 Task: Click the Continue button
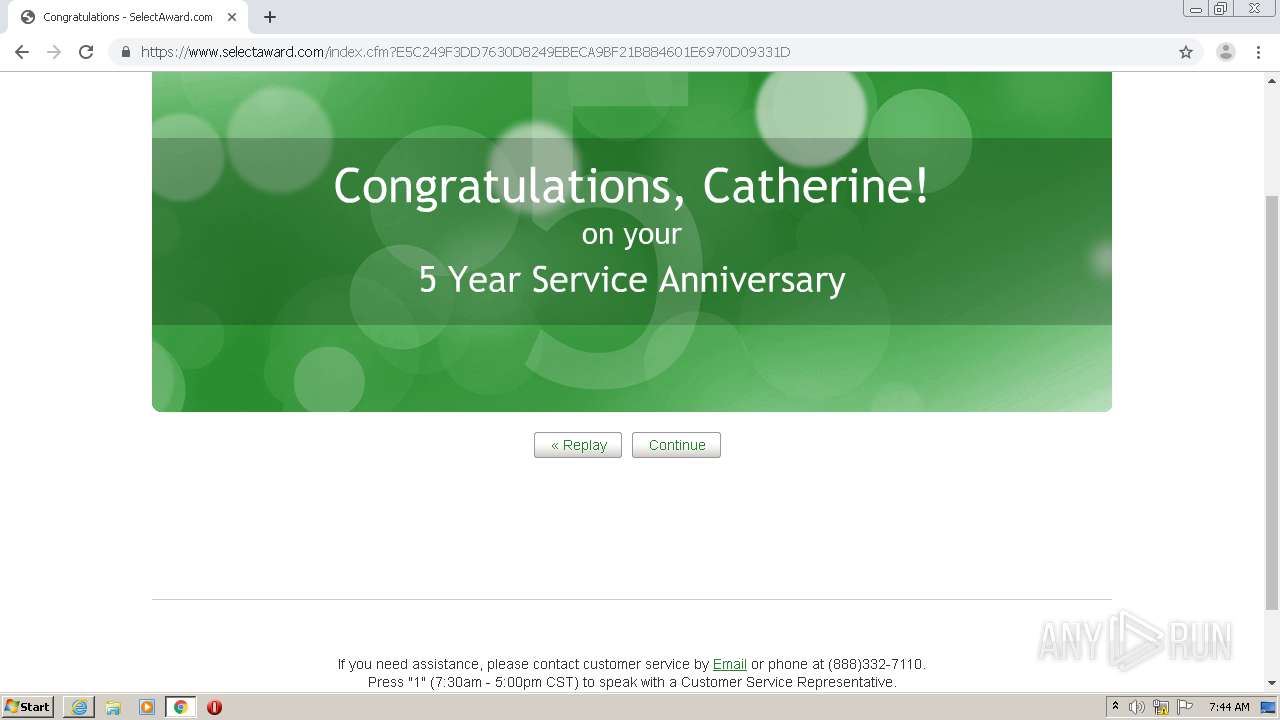[676, 445]
